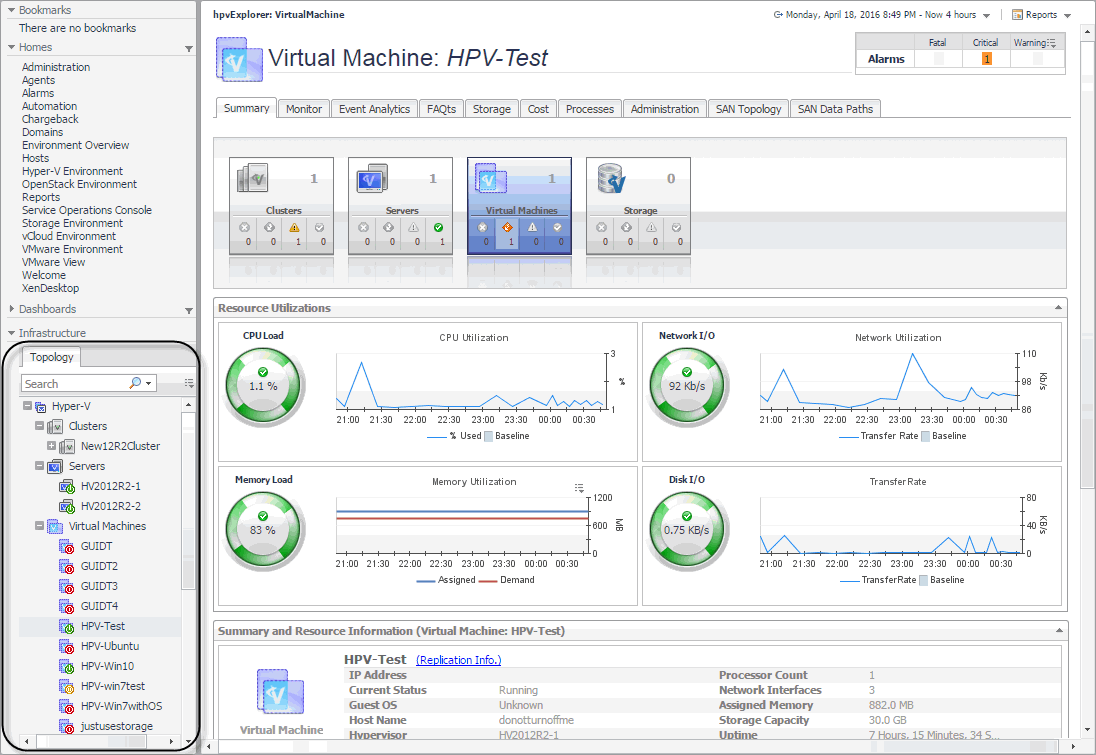Open the Hyper-V Environment link

coord(73,171)
